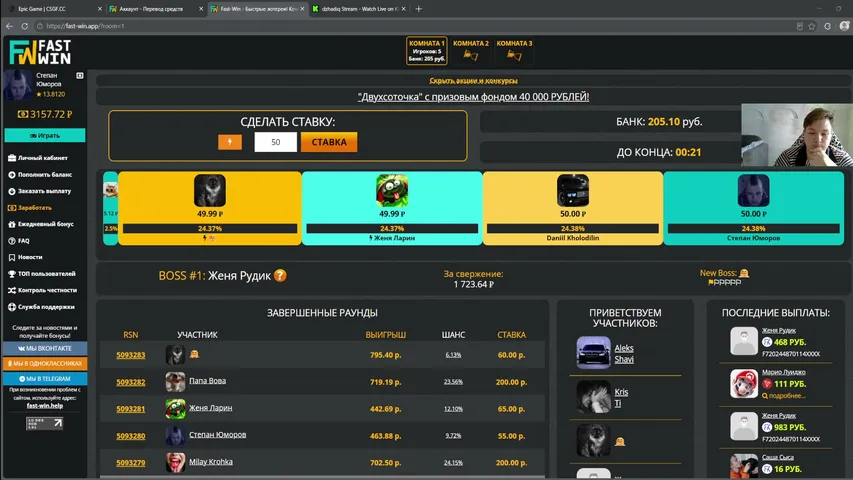The image size is (853, 480).
Task: Click Степан Юморов avatar in bet card
Action: pos(753,190)
